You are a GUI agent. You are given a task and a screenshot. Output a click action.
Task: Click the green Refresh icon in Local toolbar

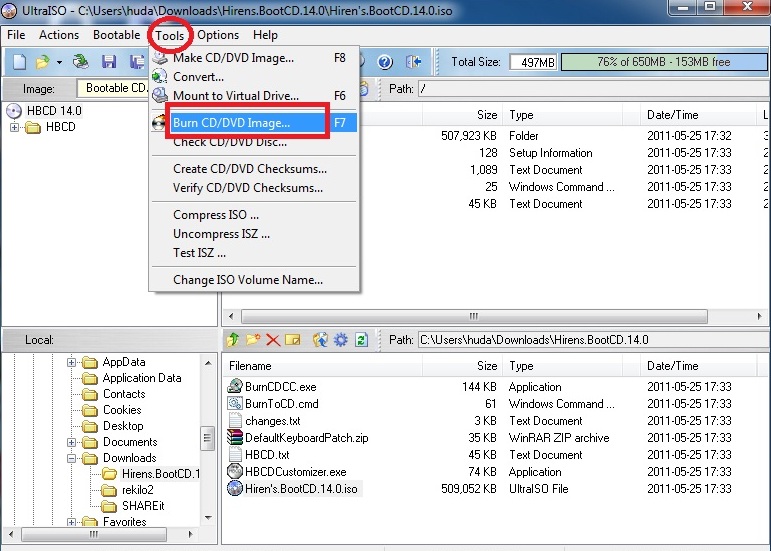[x=361, y=340]
